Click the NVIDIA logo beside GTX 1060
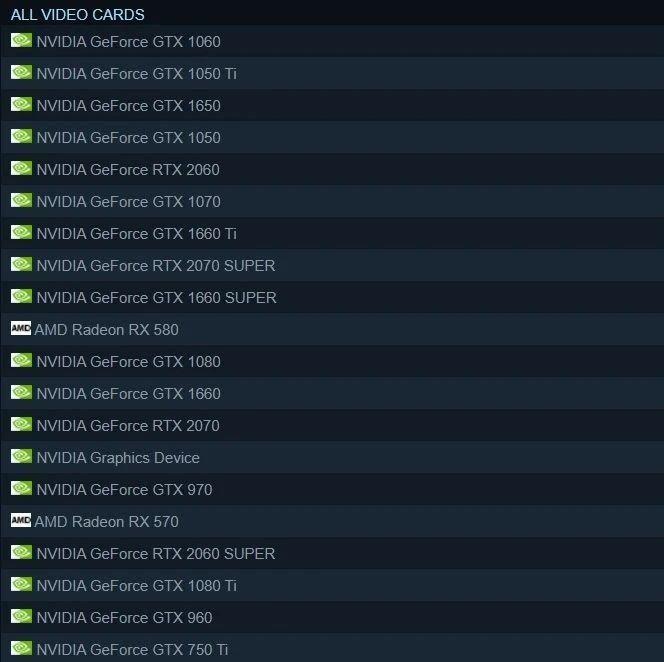The width and height of the screenshot is (664, 662). 21,40
